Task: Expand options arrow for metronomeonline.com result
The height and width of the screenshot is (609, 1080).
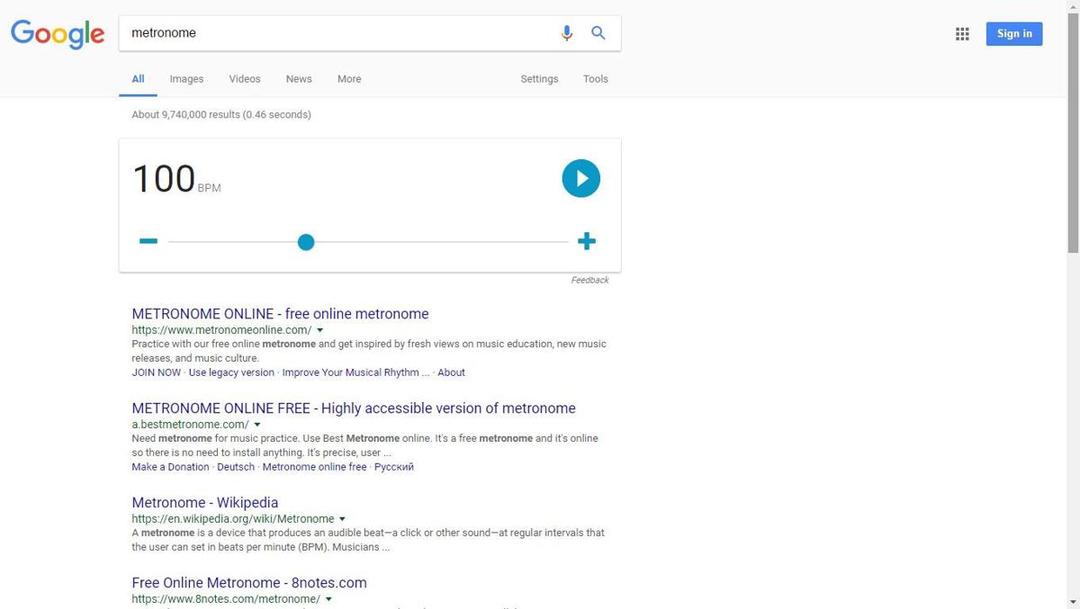Action: pos(320,330)
